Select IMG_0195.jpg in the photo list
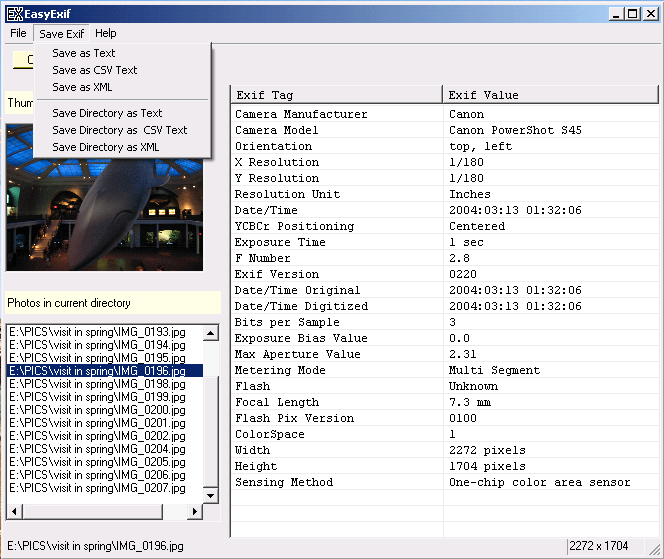 [105, 358]
